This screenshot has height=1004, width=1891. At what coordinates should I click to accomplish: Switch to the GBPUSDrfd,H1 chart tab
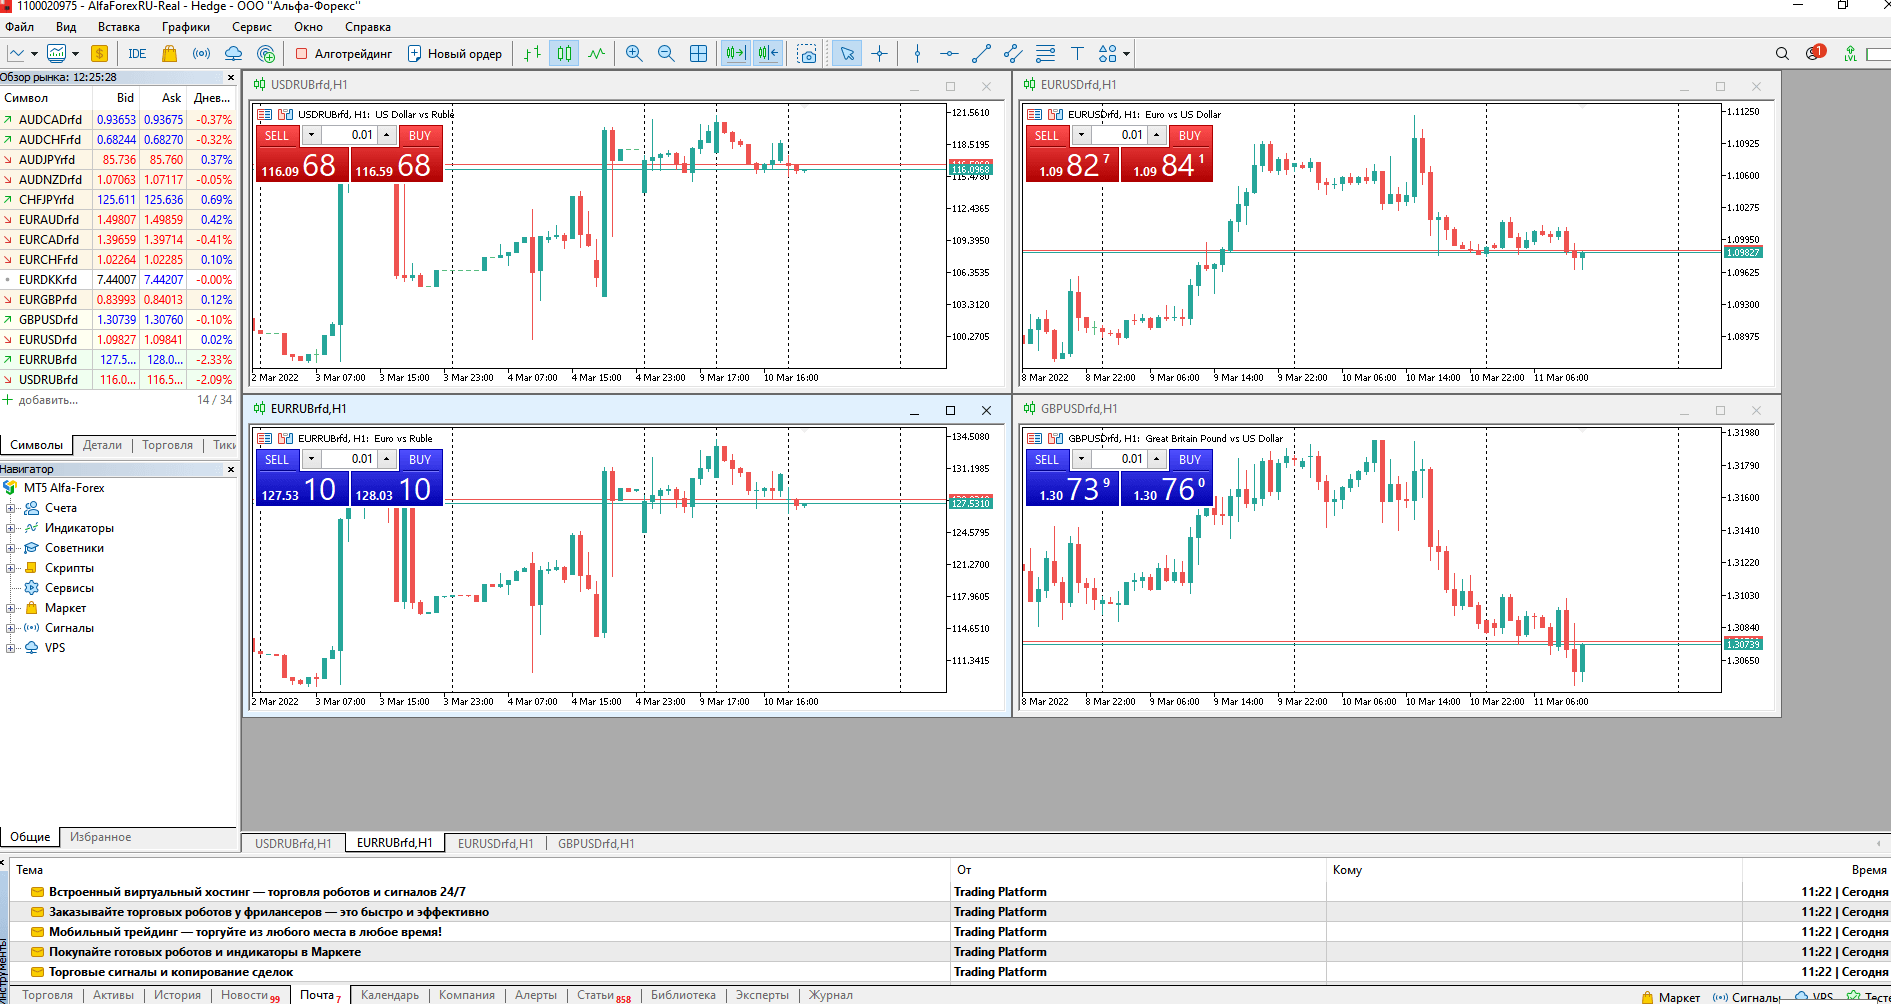click(x=596, y=843)
